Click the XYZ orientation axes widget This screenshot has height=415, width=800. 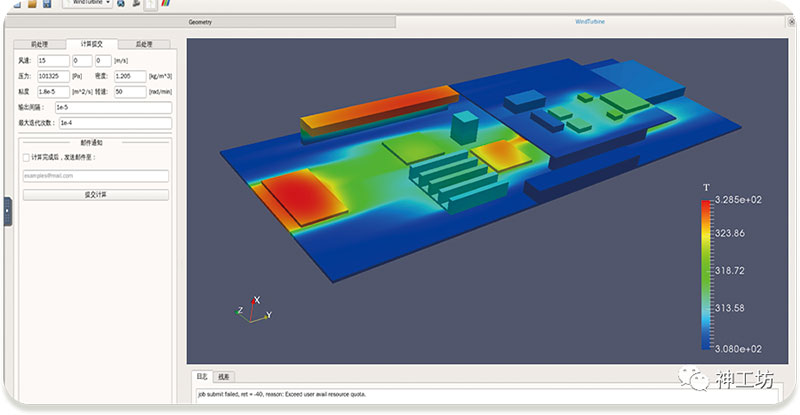(254, 310)
